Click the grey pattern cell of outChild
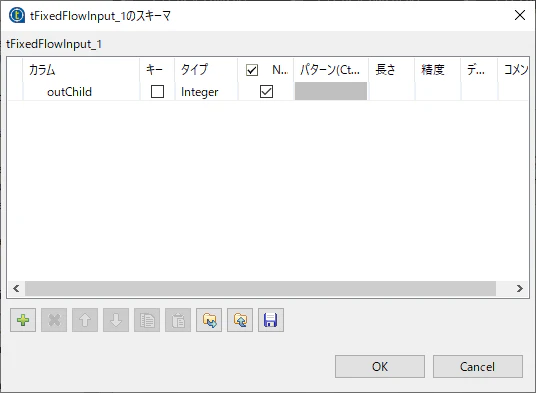The width and height of the screenshot is (536, 393). pos(331,91)
